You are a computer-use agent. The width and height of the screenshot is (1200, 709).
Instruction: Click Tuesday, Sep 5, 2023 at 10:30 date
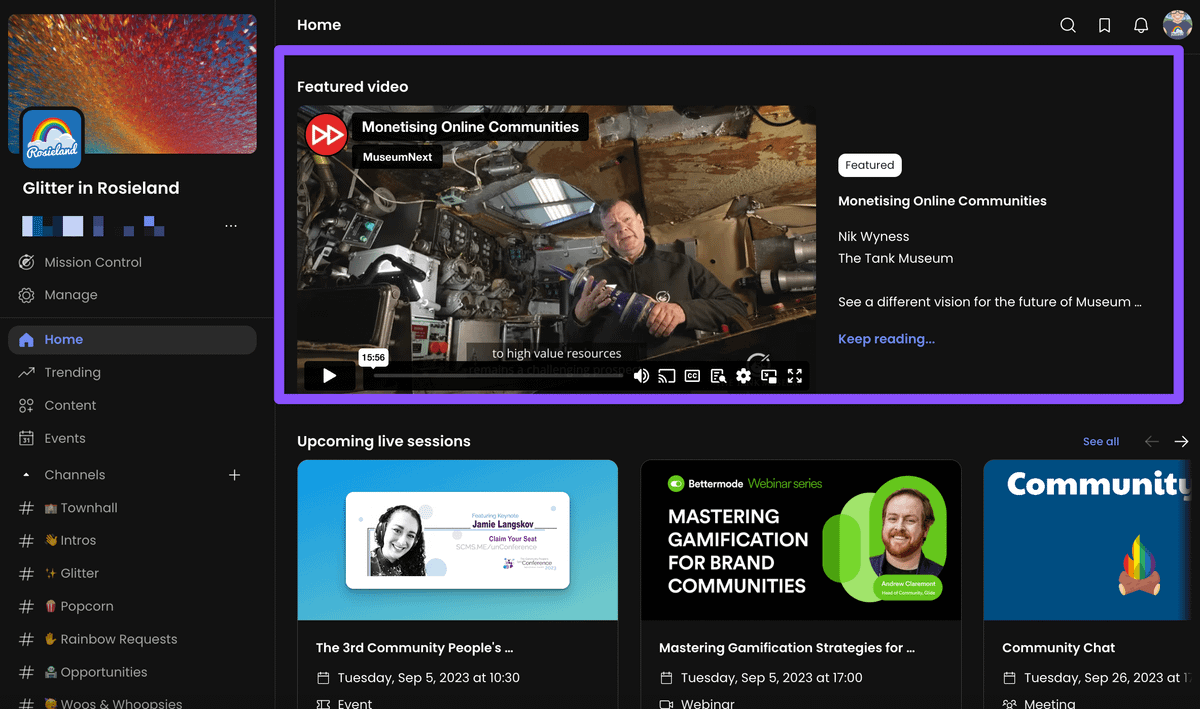[429, 678]
